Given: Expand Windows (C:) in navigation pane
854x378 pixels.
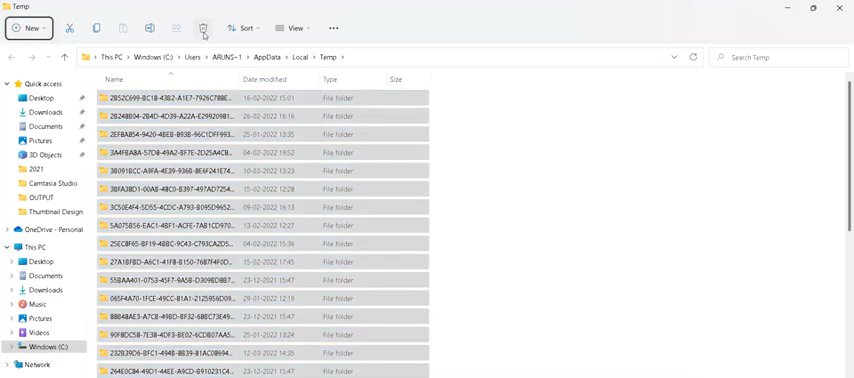Looking at the screenshot, I should point(12,347).
